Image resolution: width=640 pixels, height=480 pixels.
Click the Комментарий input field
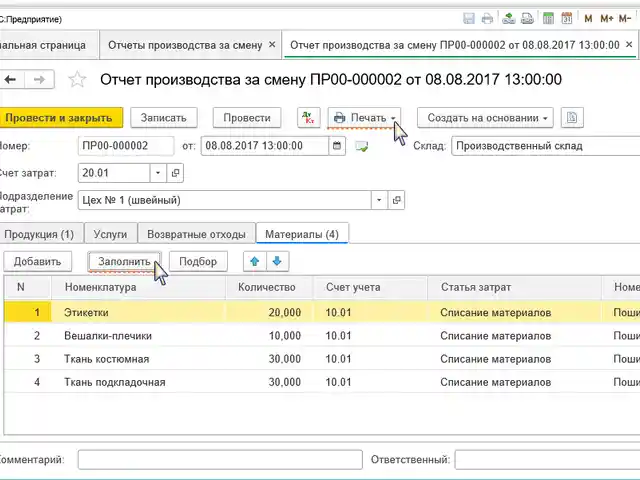coord(220,460)
